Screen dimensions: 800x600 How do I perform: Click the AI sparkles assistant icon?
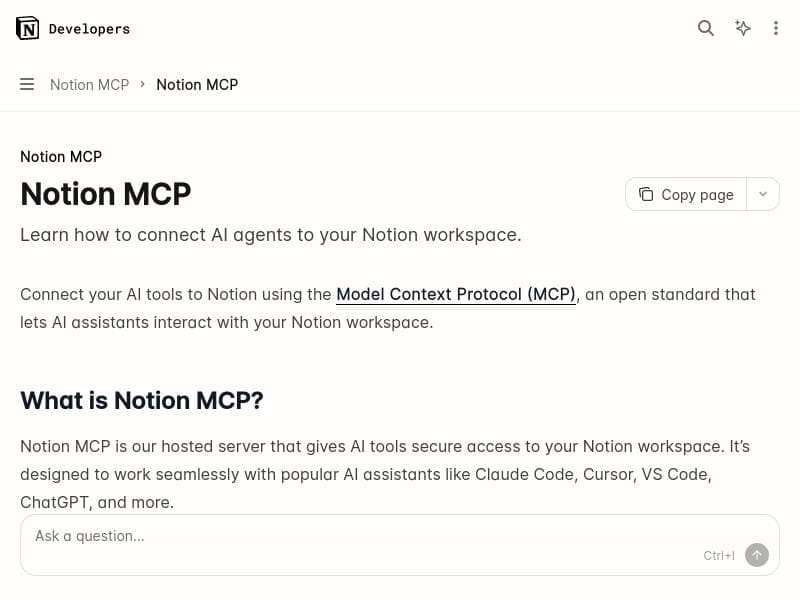click(x=743, y=28)
